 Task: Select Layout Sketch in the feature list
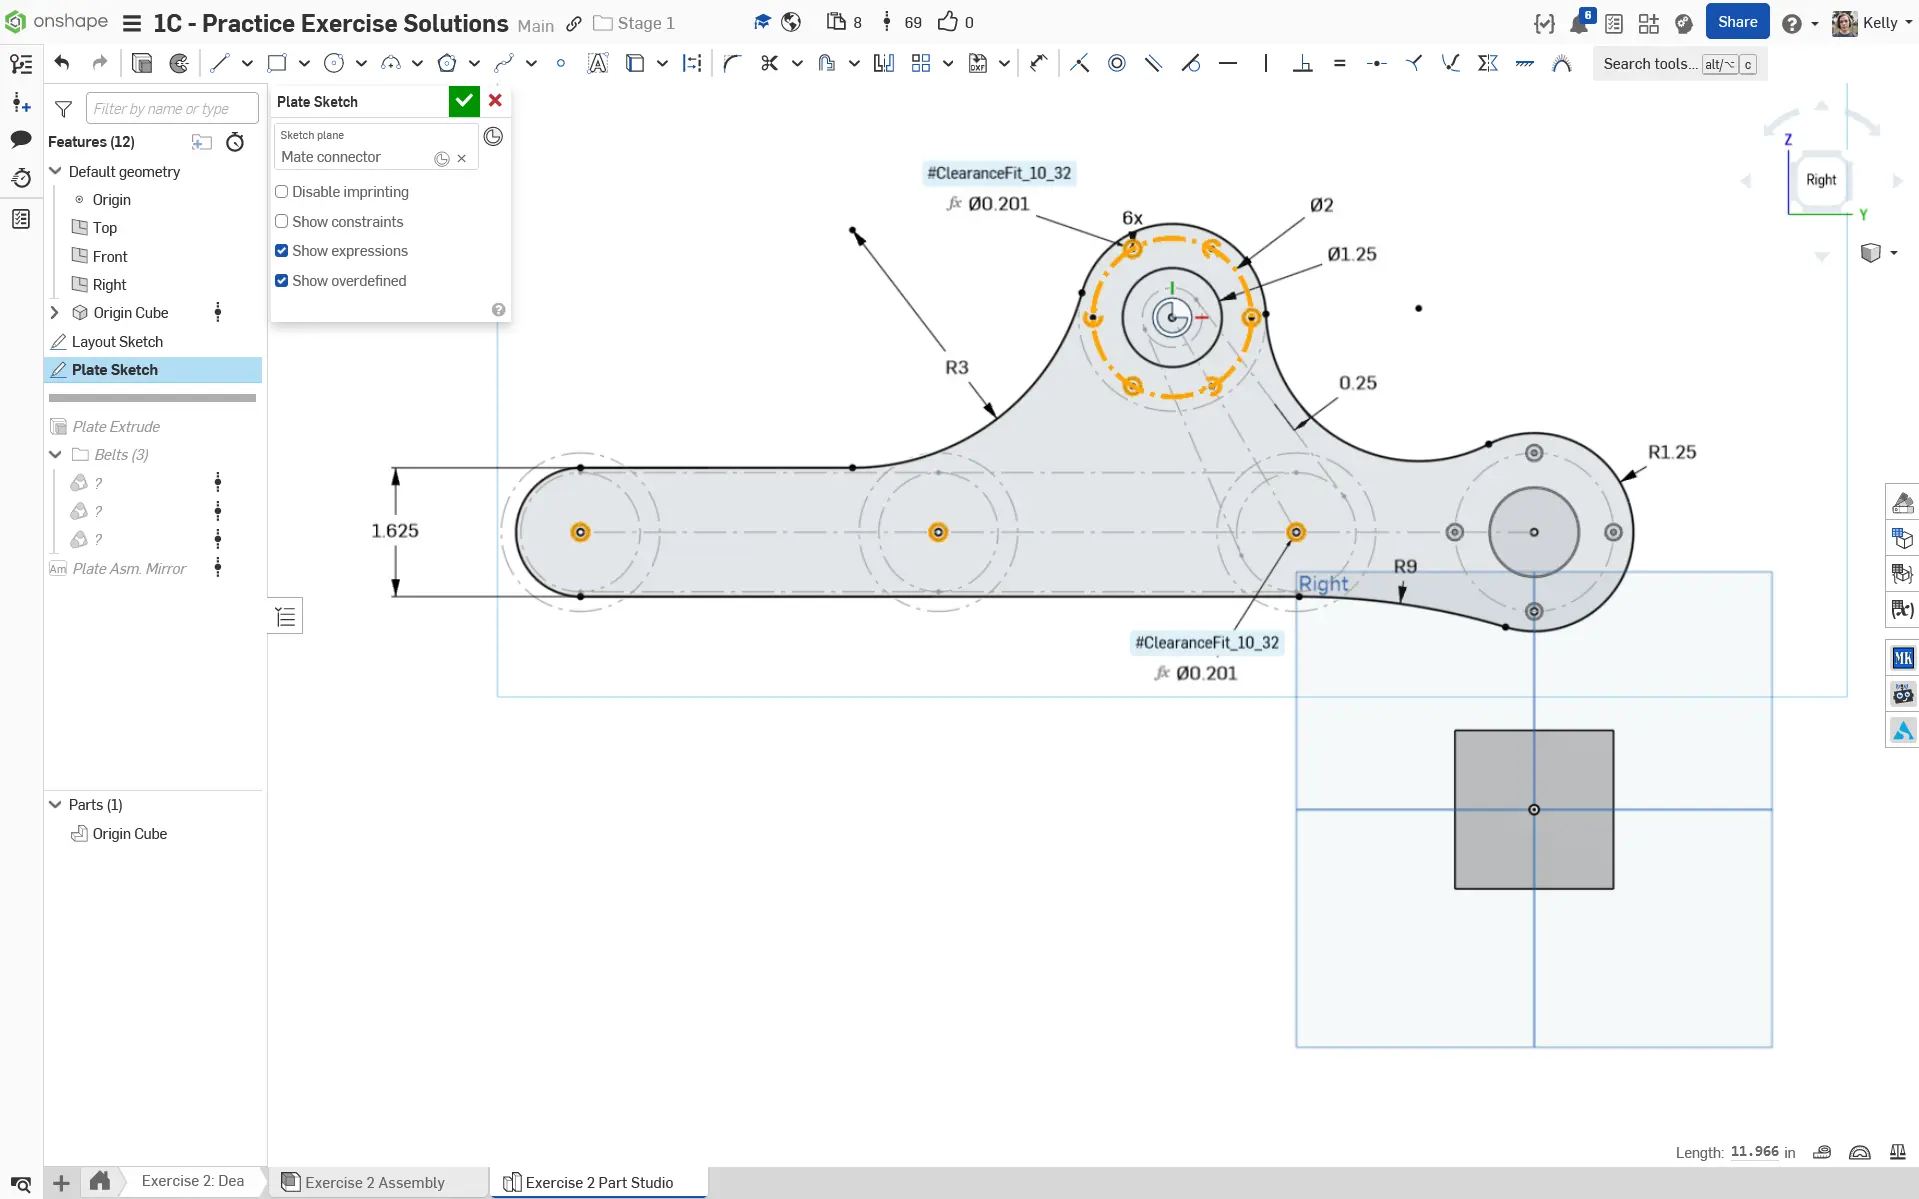tap(117, 342)
